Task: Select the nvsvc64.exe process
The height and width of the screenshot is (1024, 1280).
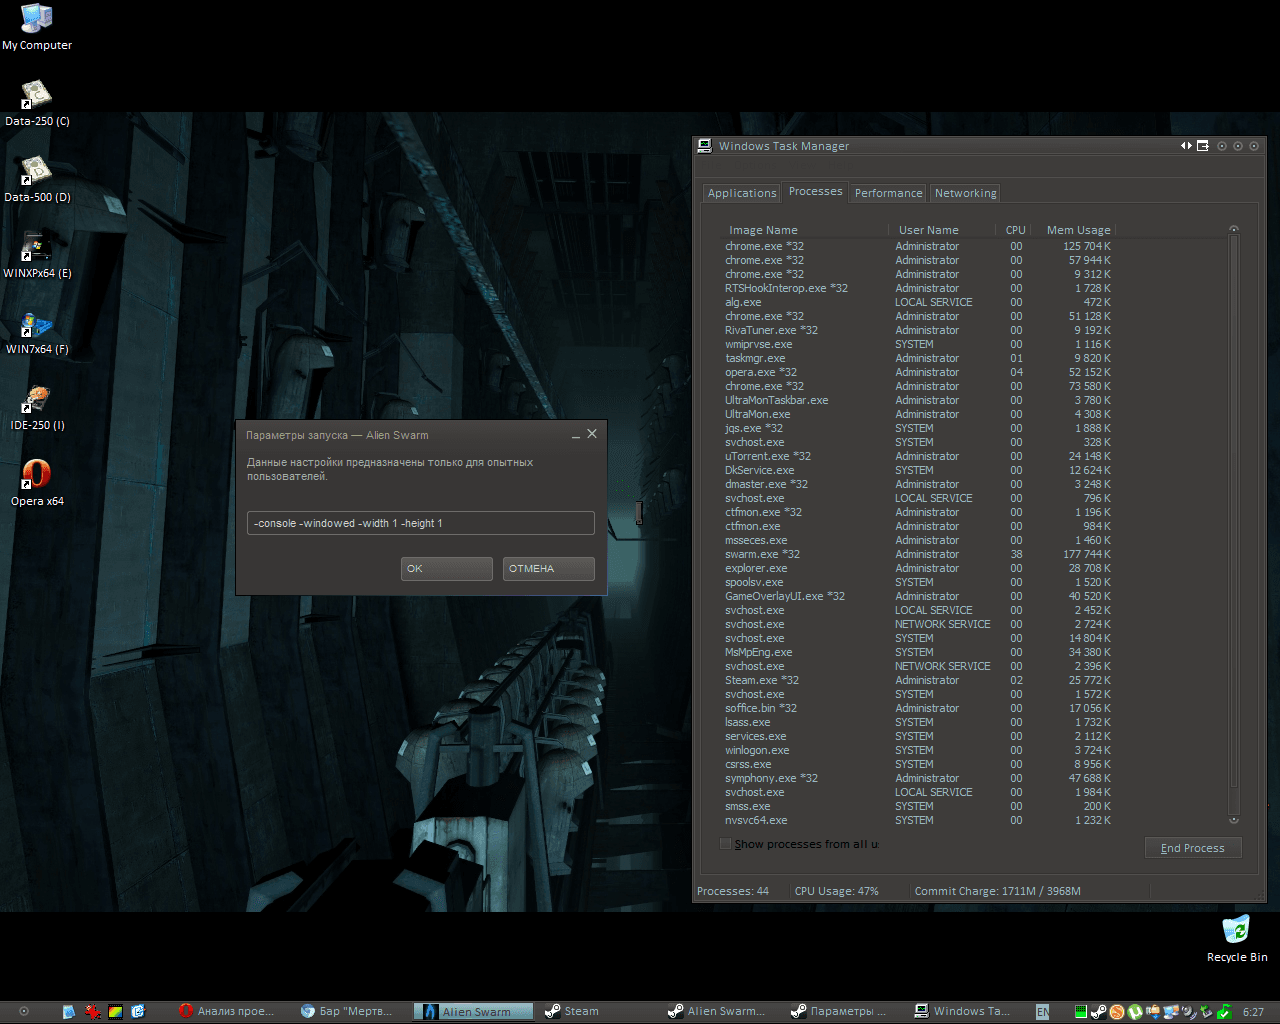Action: pos(918,820)
